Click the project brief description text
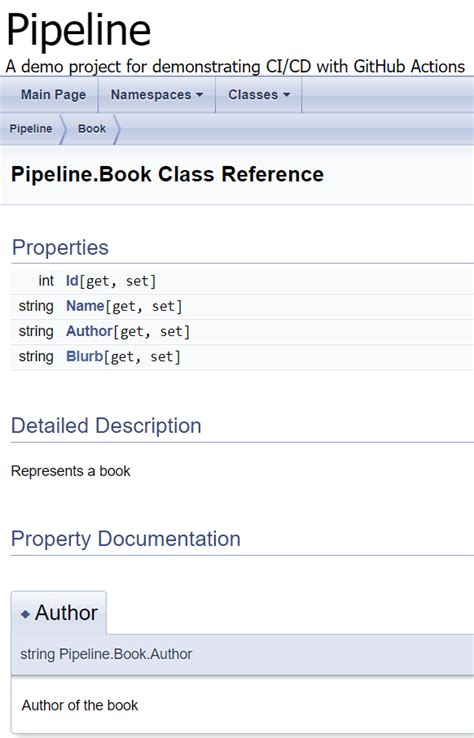The width and height of the screenshot is (474, 738). (235, 66)
